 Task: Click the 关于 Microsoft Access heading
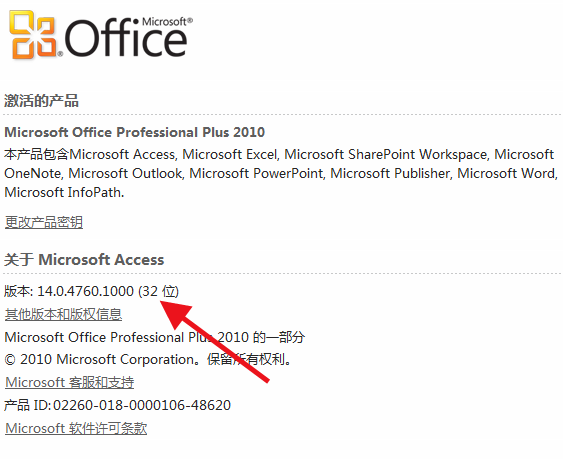pos(84,260)
